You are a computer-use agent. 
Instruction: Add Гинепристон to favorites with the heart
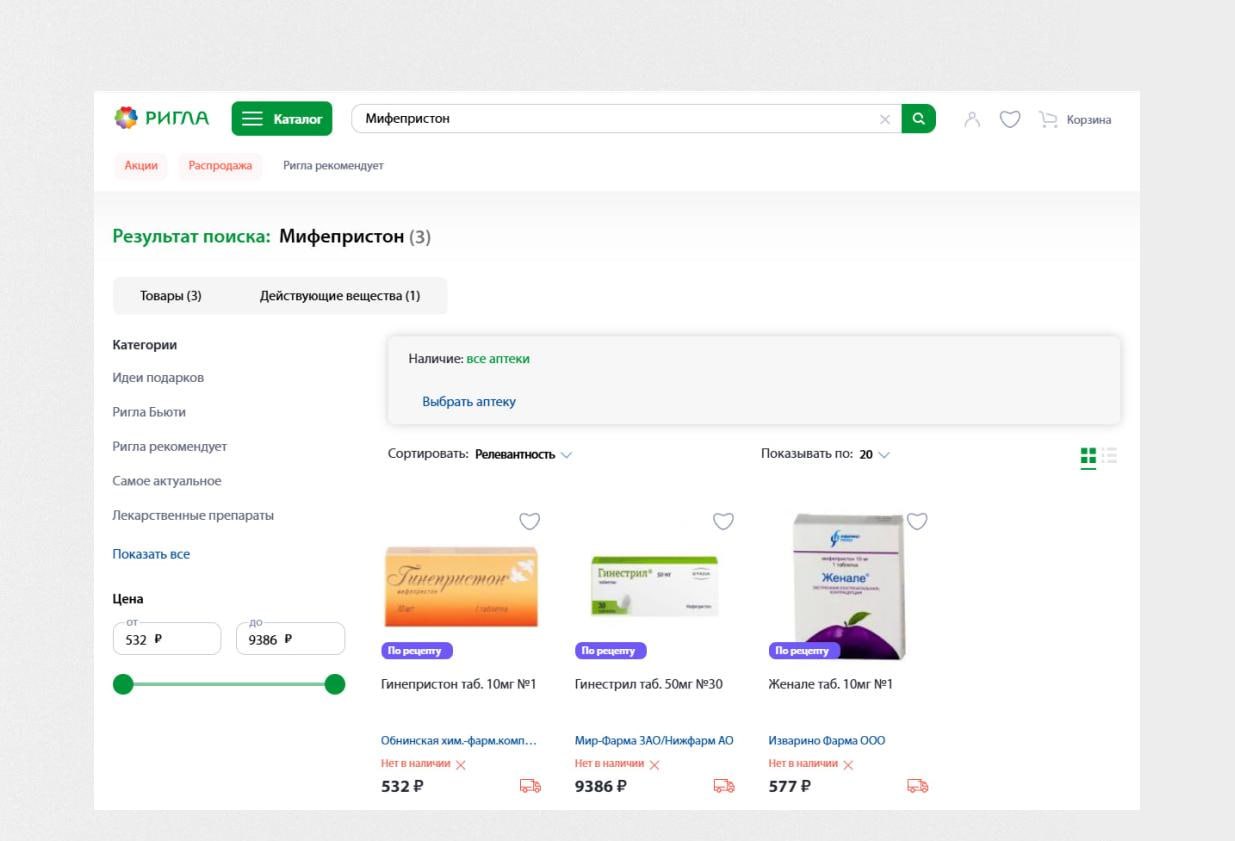click(530, 521)
